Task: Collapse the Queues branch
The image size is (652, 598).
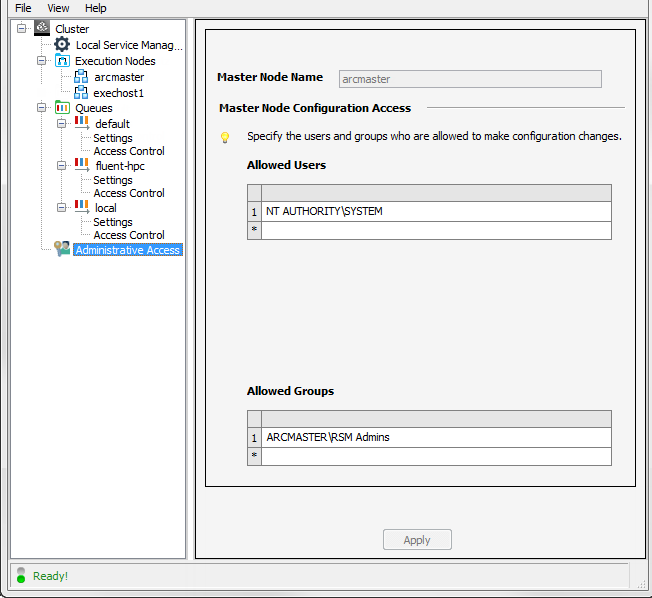Action: pos(41,108)
